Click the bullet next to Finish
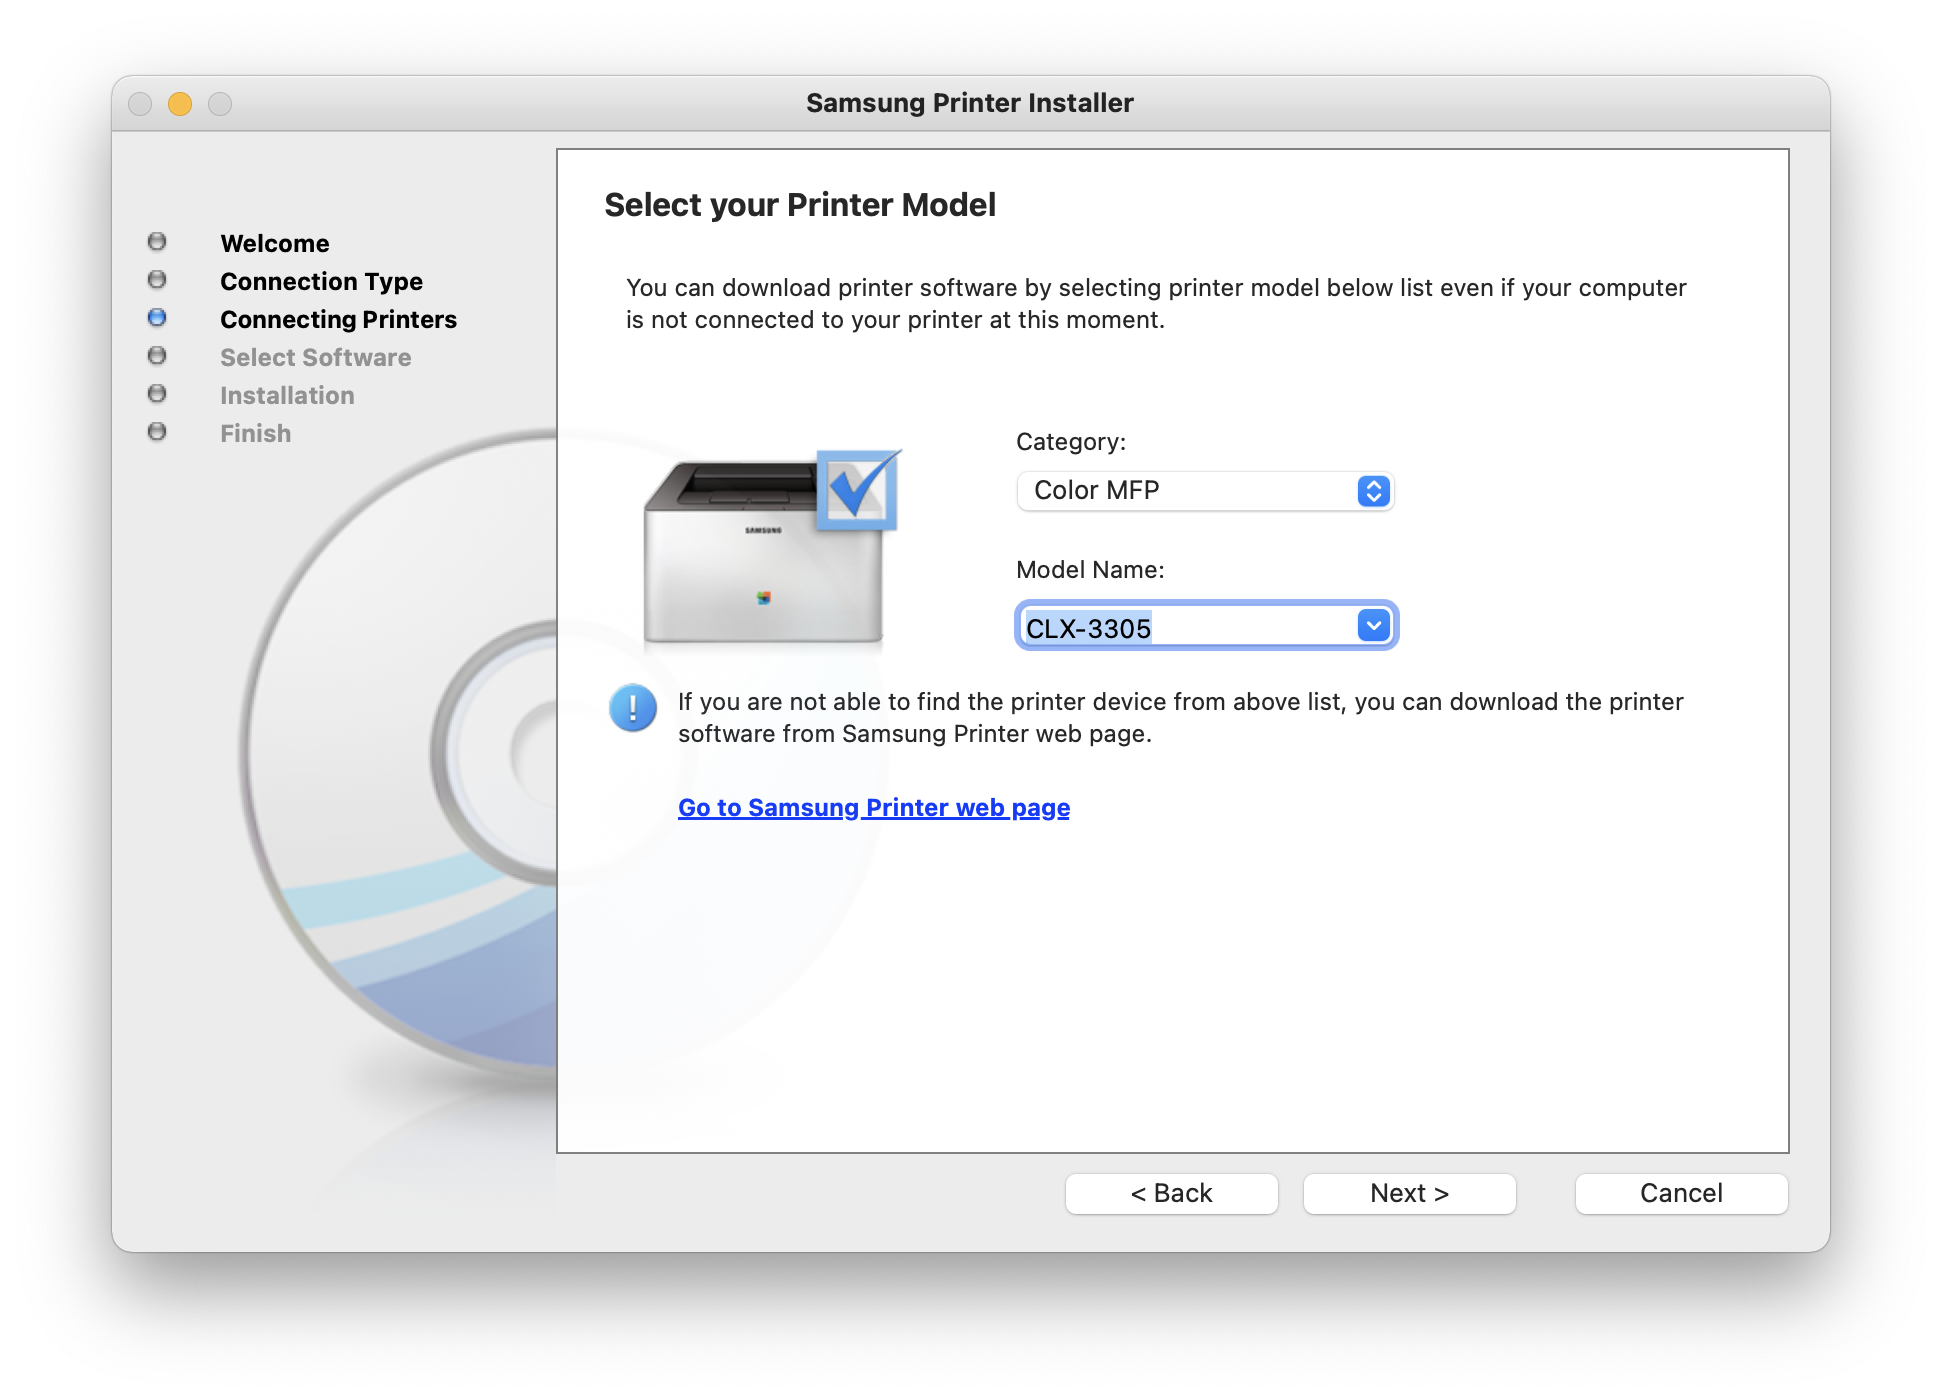This screenshot has height=1400, width=1942. [x=157, y=431]
